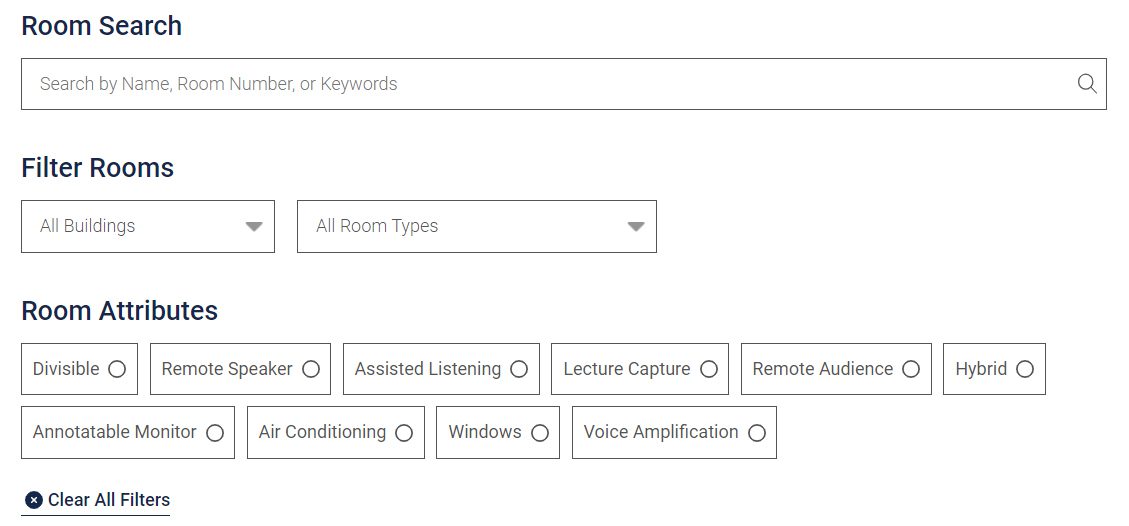
Task: Toggle the Voice Amplification filter
Action: [x=674, y=432]
